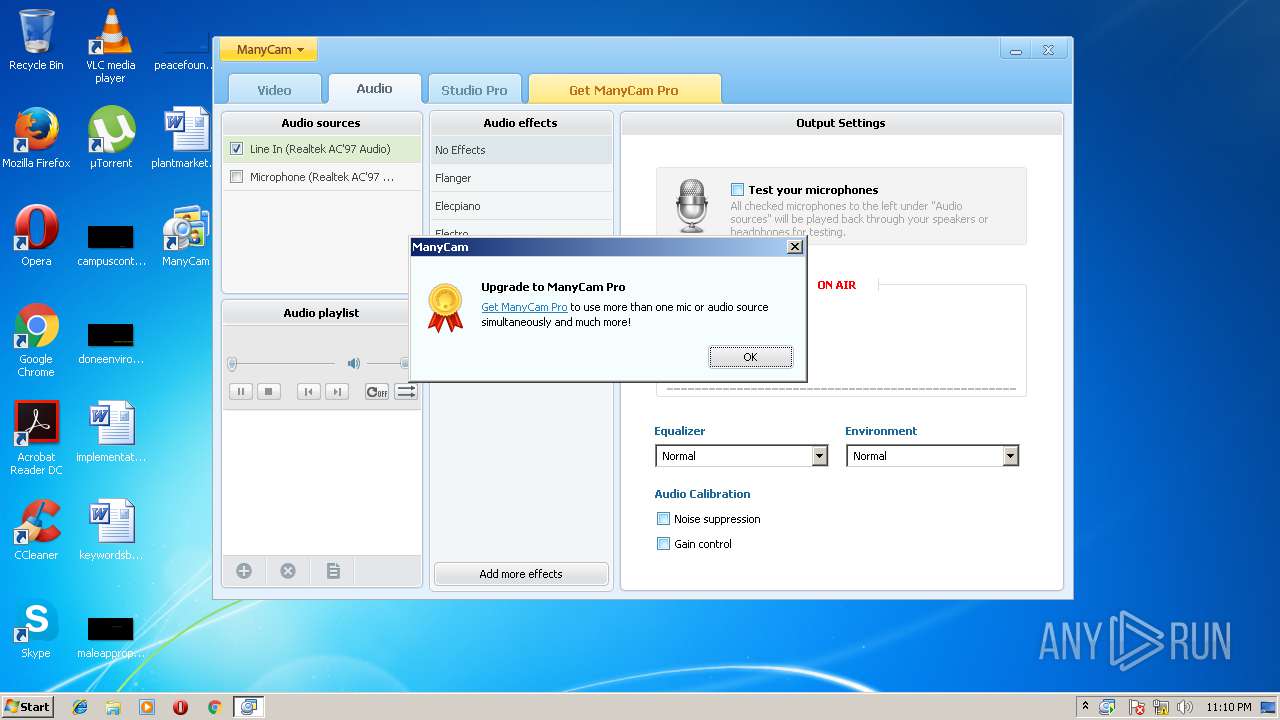Expand the Equalizer dropdown
The height and width of the screenshot is (720, 1280).
(820, 456)
